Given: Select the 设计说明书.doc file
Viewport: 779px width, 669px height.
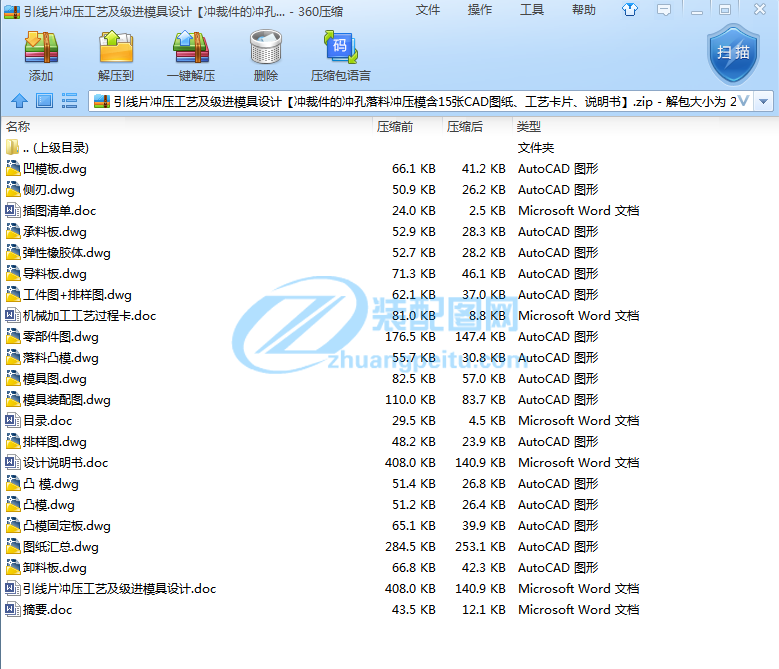Looking at the screenshot, I should click(x=65, y=463).
